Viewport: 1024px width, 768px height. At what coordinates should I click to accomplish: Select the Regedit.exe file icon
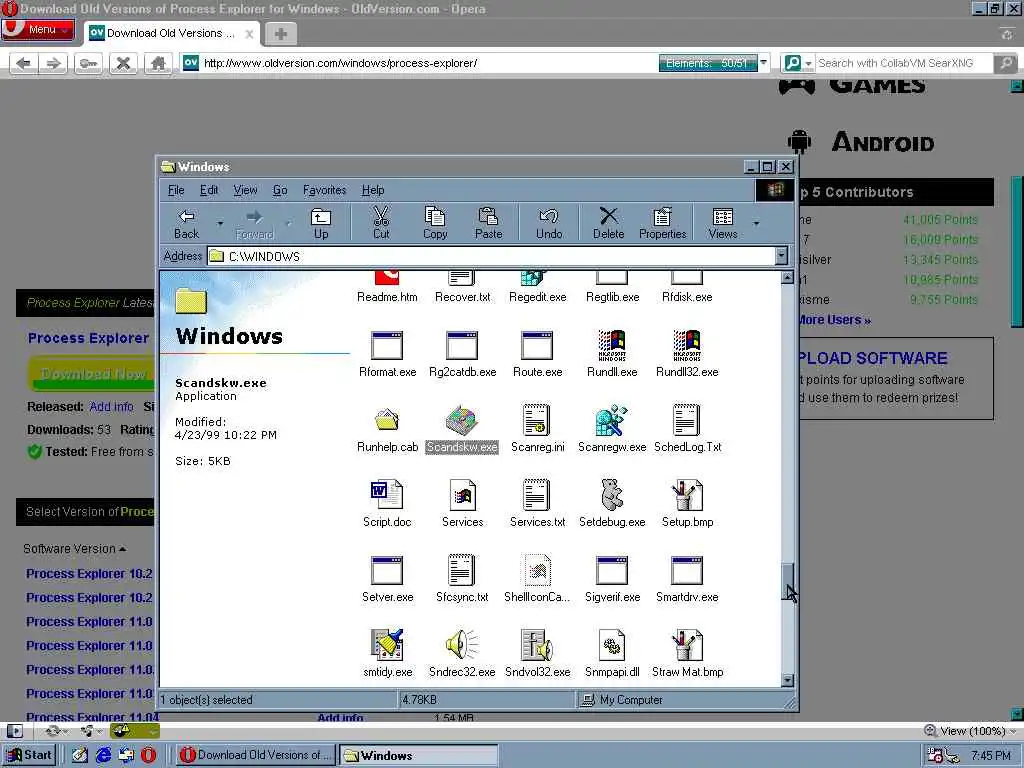(x=537, y=288)
